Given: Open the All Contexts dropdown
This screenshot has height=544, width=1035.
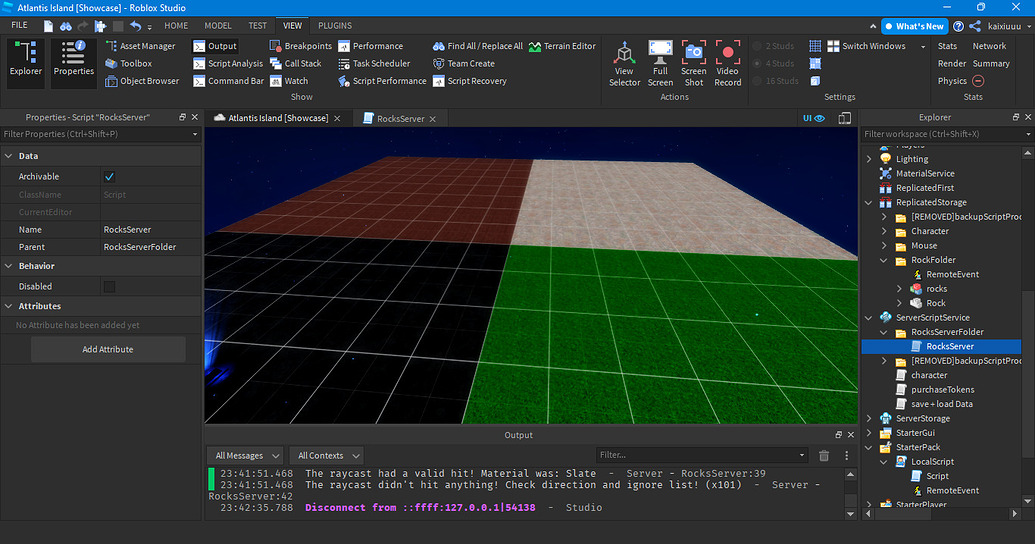Looking at the screenshot, I should [327, 456].
